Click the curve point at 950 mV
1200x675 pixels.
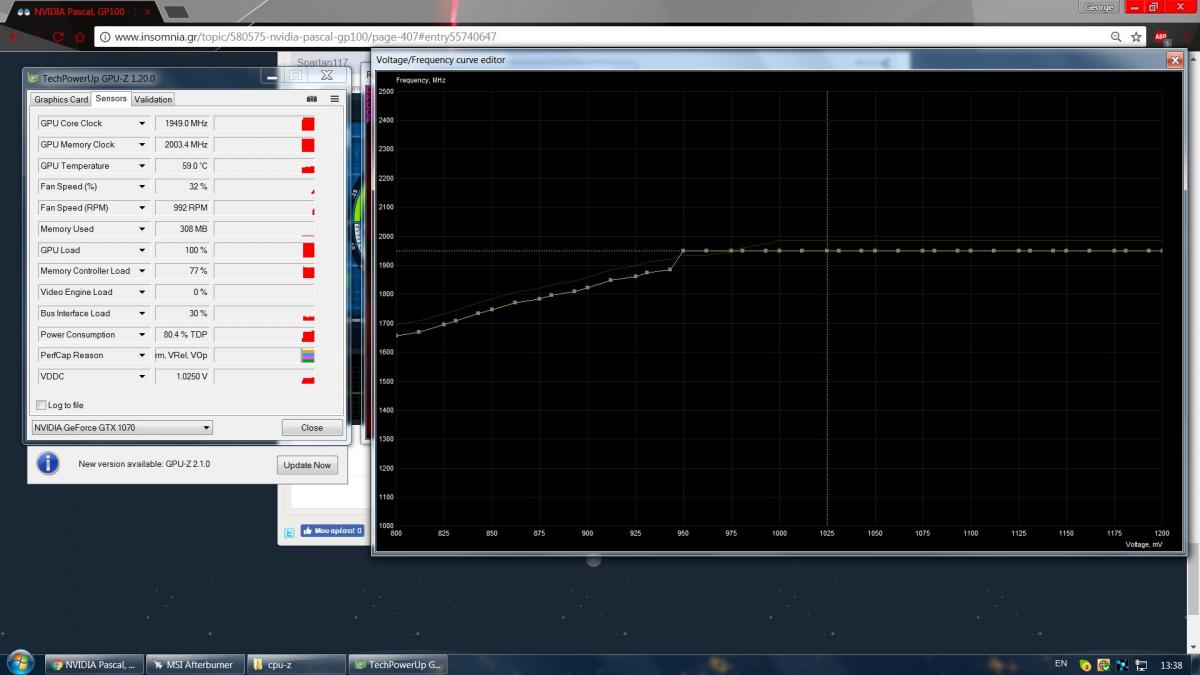(x=683, y=250)
